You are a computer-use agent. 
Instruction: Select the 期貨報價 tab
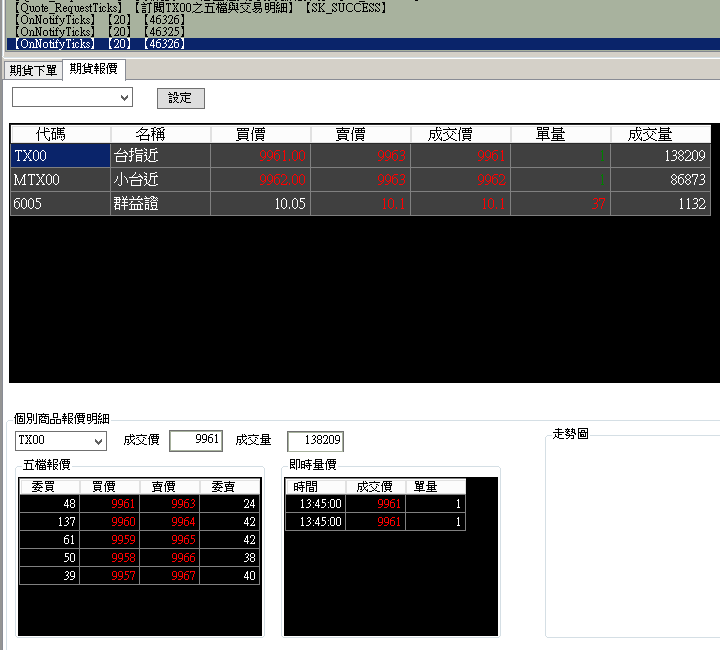point(94,69)
